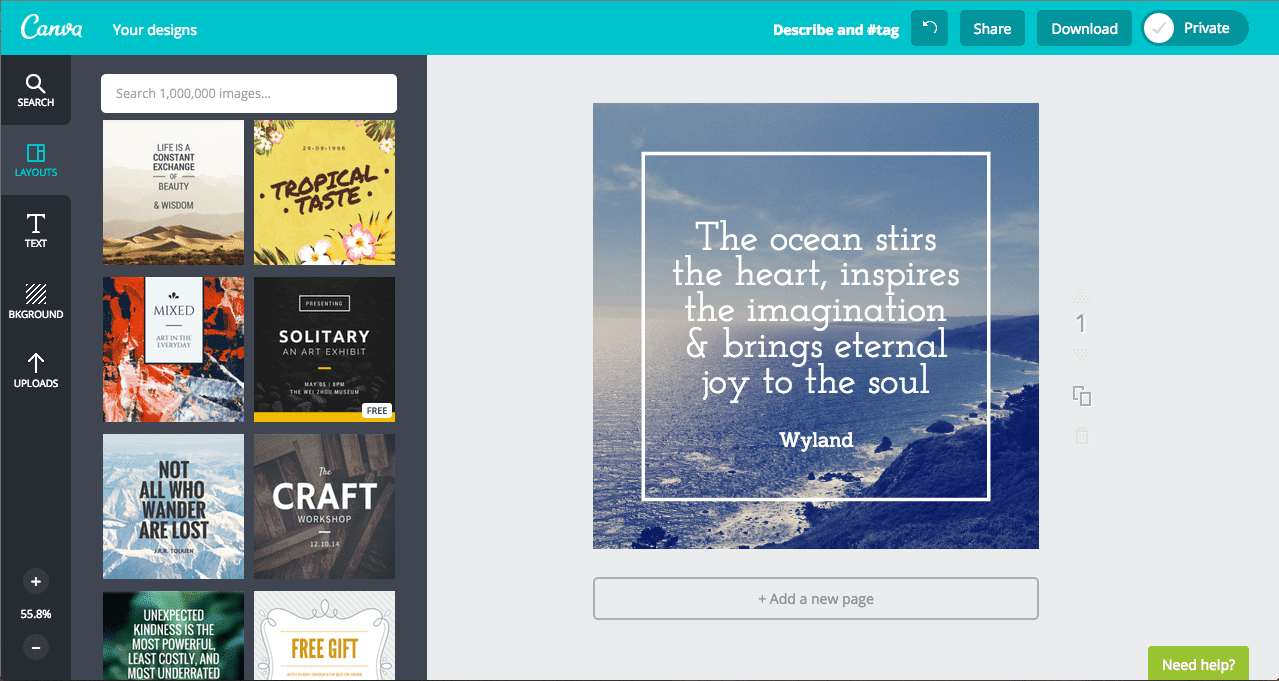Toggle the design from Private
This screenshot has width=1279, height=681.
pyautogui.click(x=1194, y=28)
